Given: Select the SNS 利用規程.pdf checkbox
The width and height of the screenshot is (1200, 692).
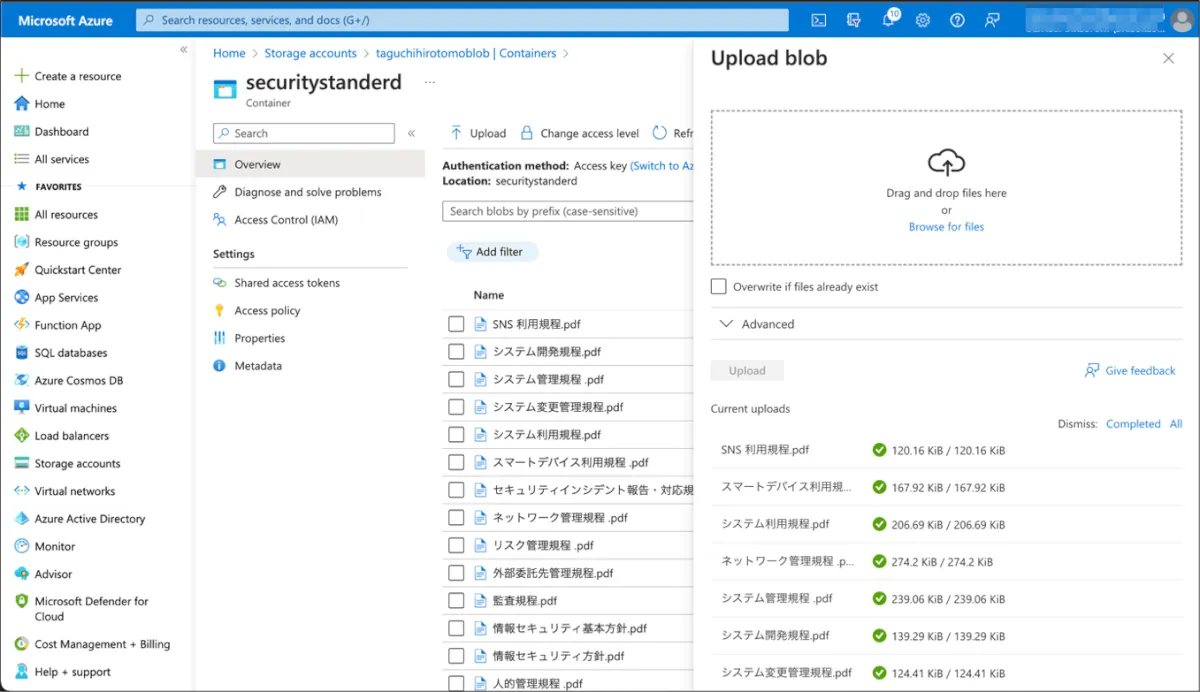Looking at the screenshot, I should (x=456, y=324).
